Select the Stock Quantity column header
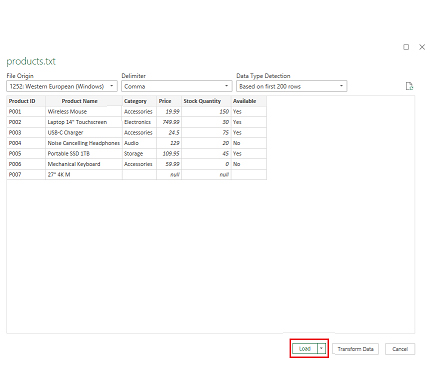 (206, 101)
